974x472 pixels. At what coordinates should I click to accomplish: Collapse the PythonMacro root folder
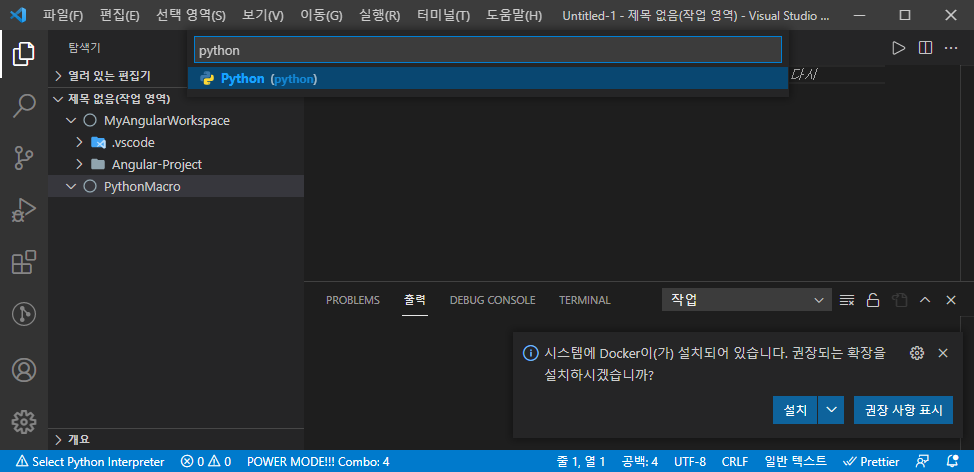click(176, 186)
